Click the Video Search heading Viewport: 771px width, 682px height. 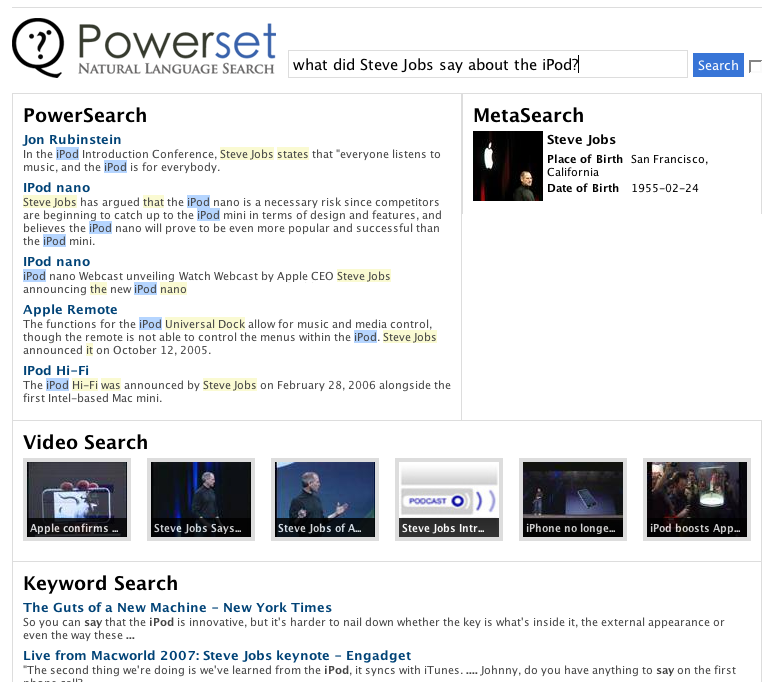click(85, 442)
